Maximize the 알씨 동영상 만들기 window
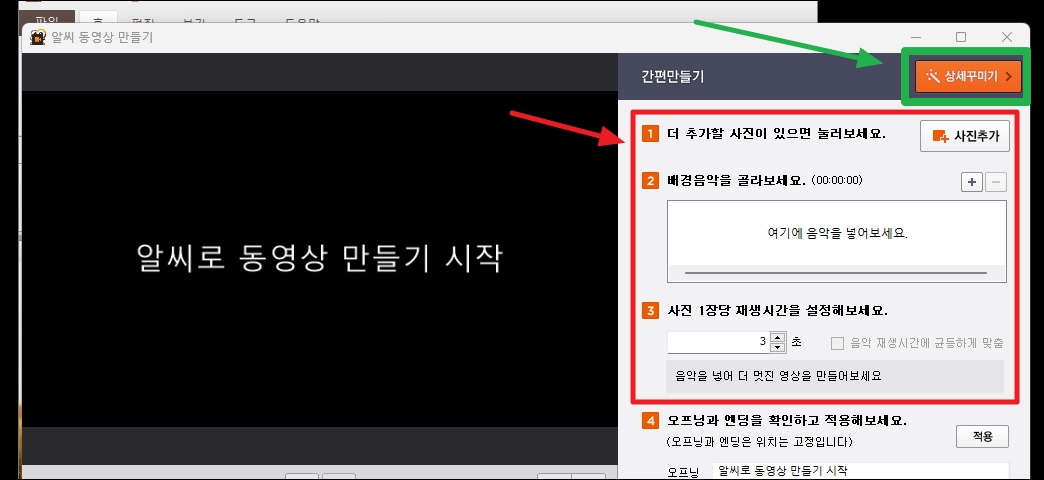 pyautogui.click(x=961, y=37)
